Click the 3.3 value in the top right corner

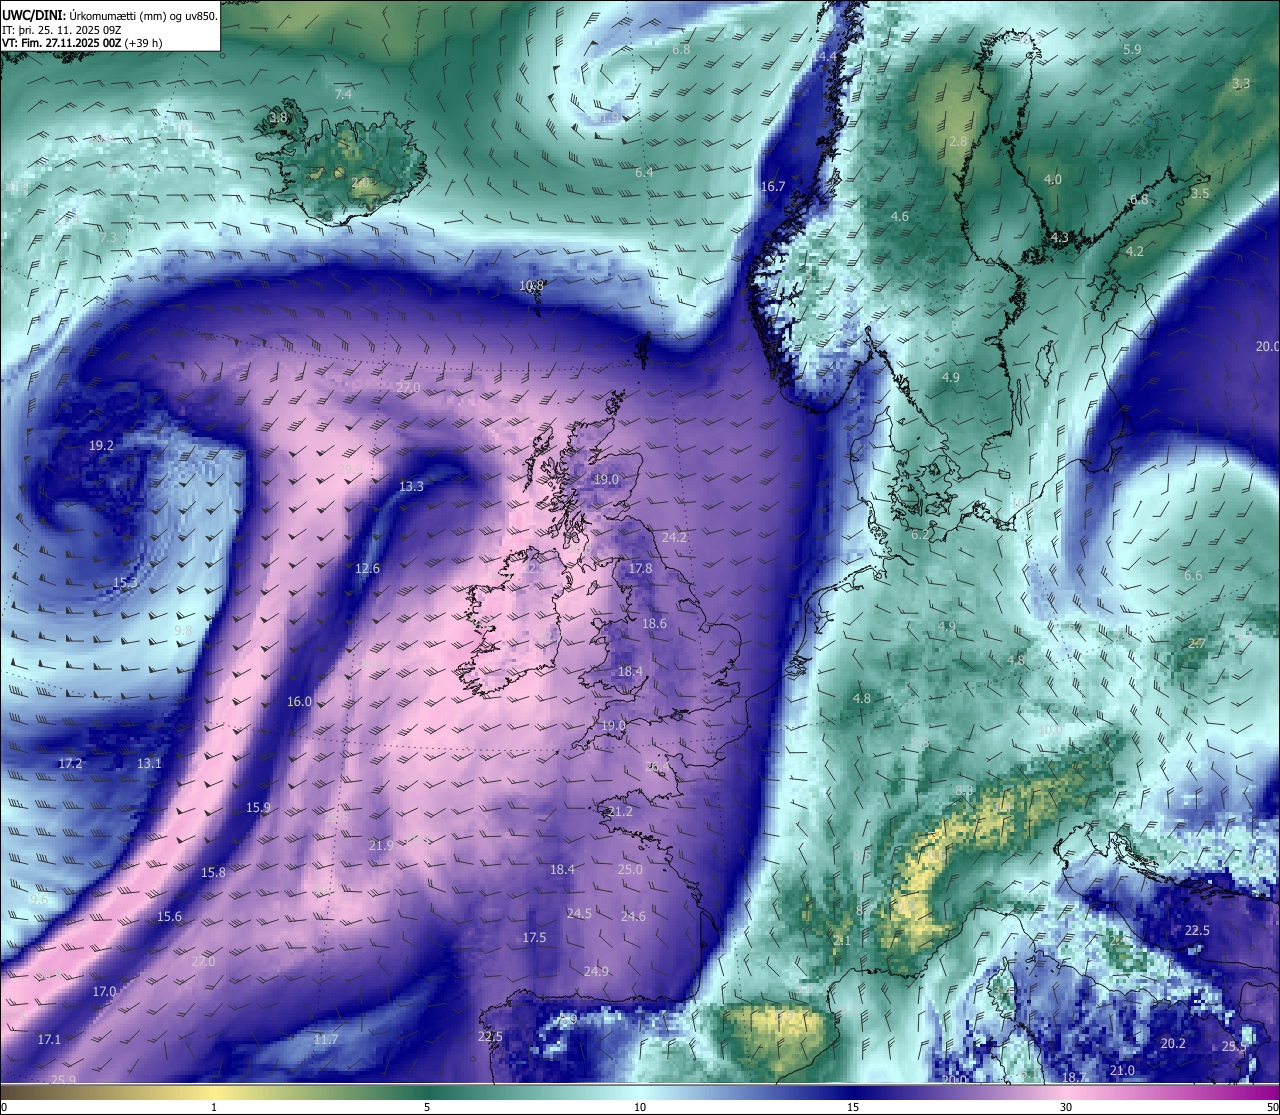1241,84
